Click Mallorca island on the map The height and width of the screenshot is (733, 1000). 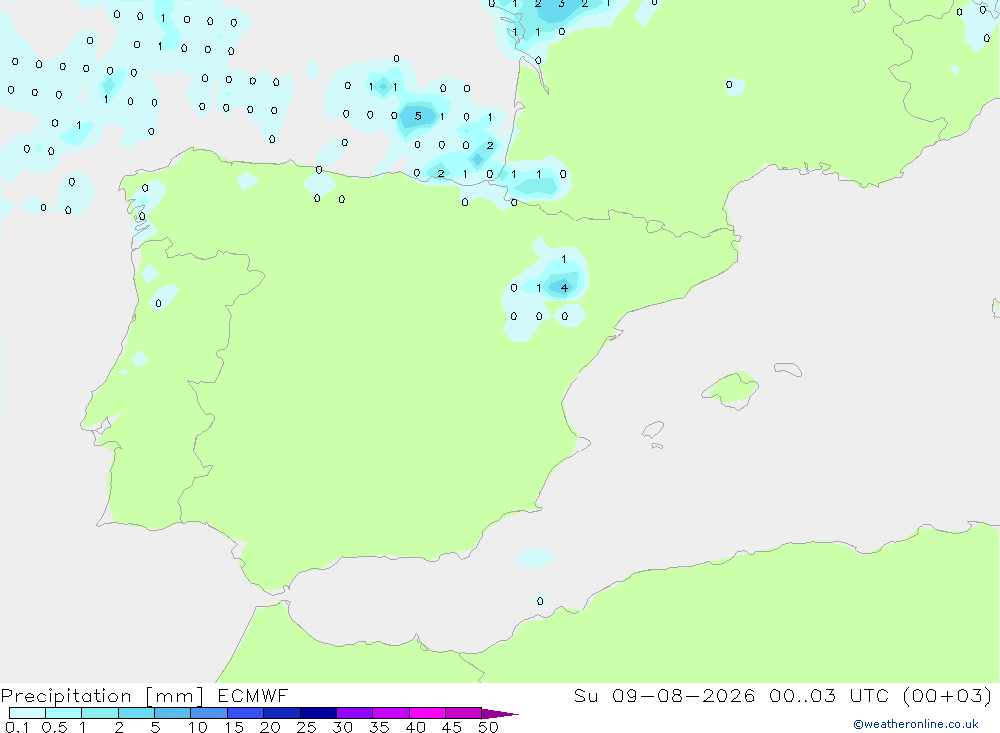coord(731,389)
